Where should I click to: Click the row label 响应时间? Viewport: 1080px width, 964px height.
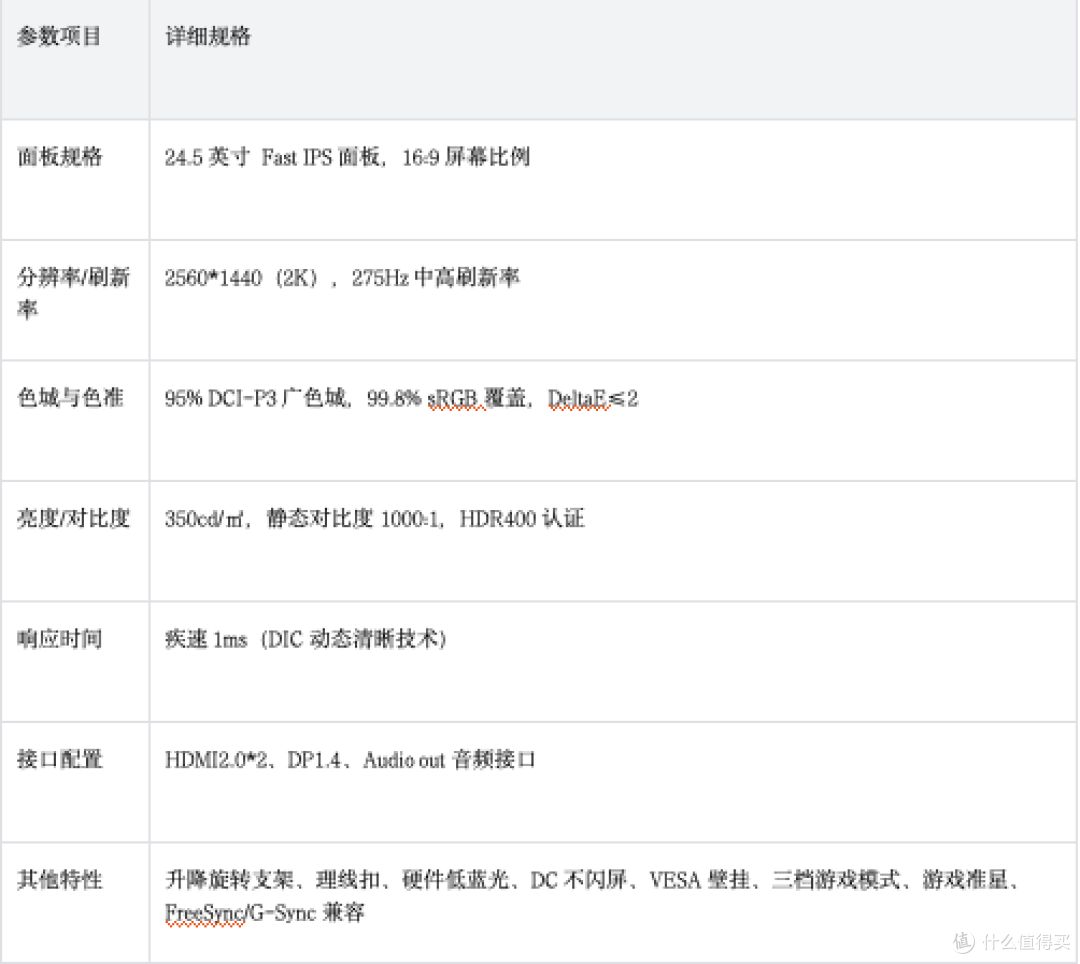pos(59,639)
